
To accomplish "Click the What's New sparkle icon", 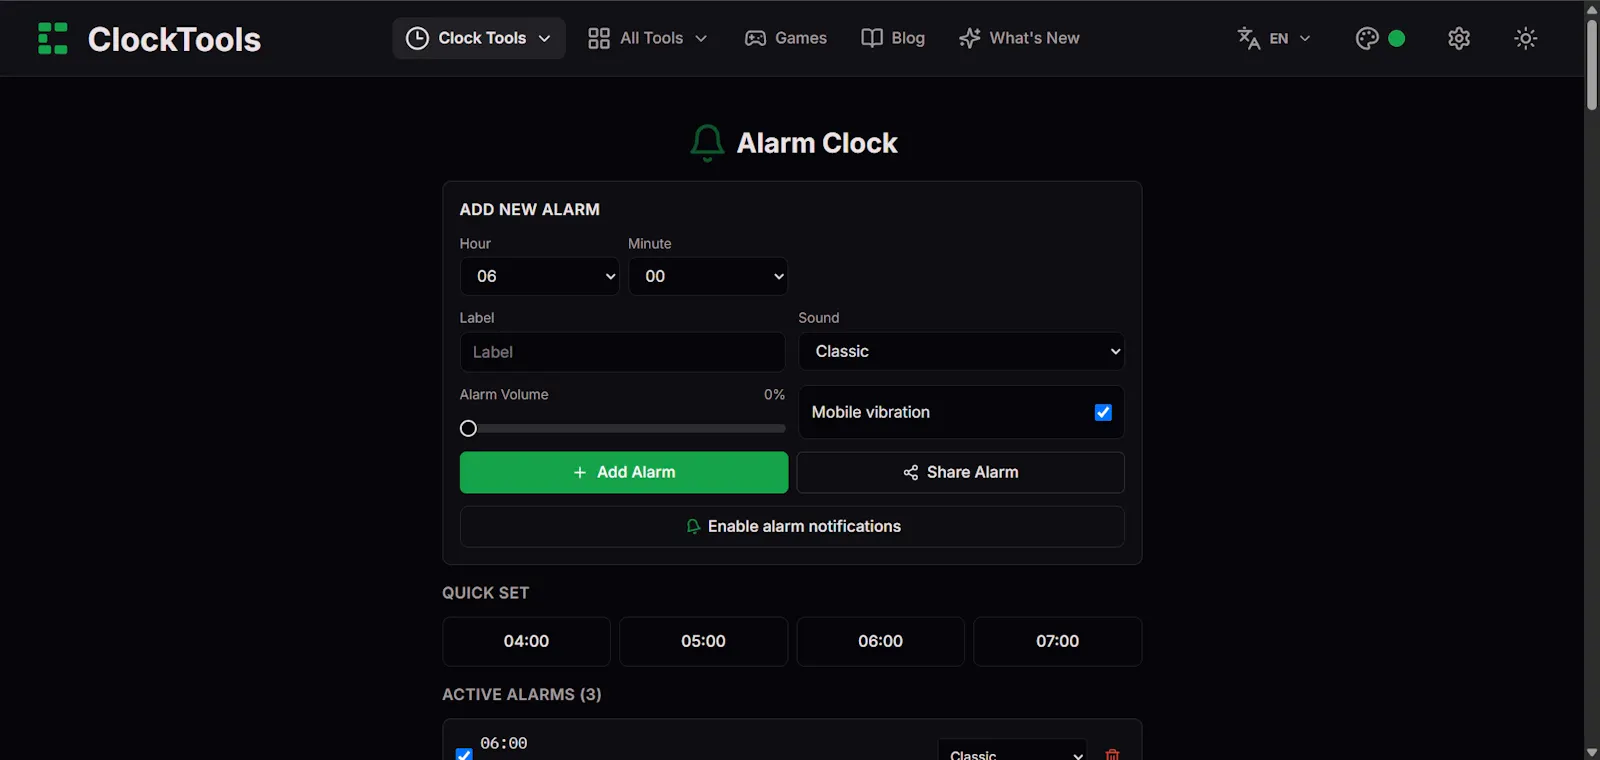I will 969,38.
